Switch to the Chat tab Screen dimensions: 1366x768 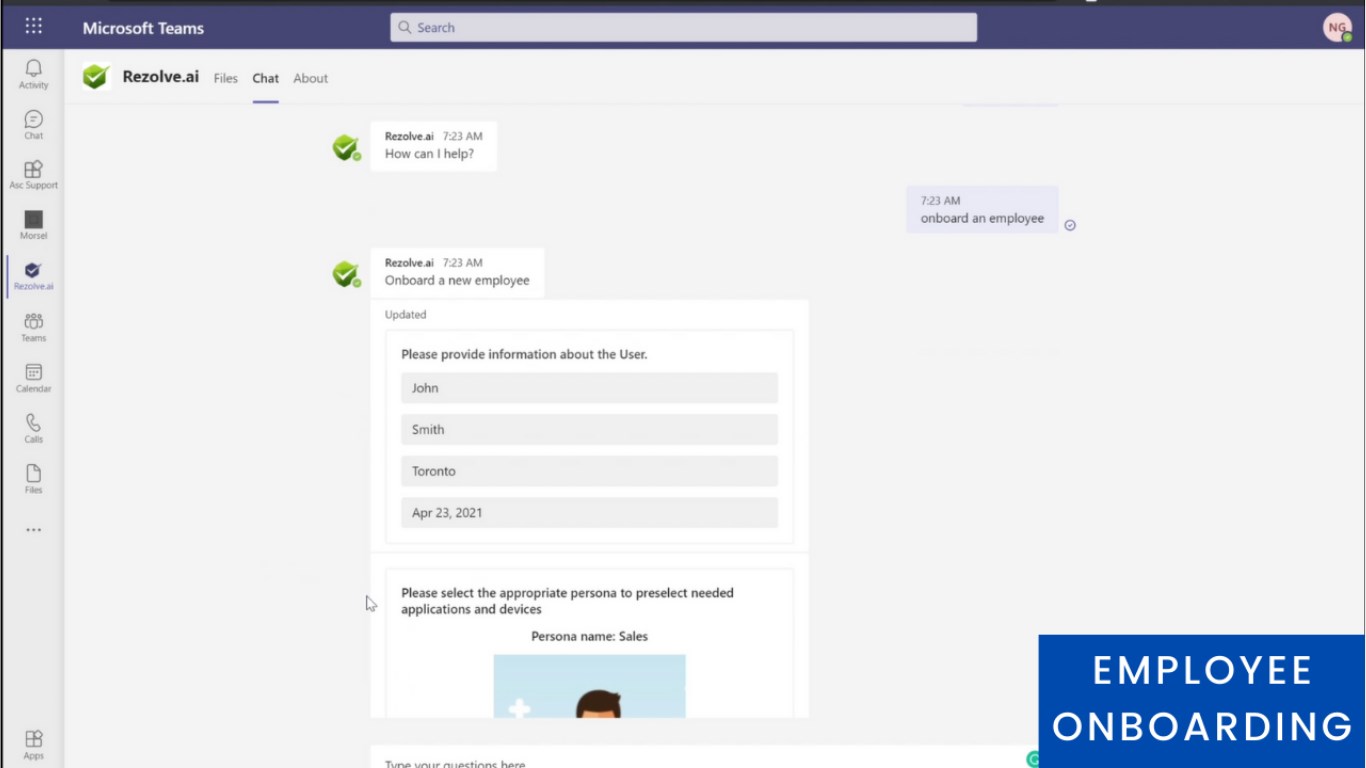point(265,78)
